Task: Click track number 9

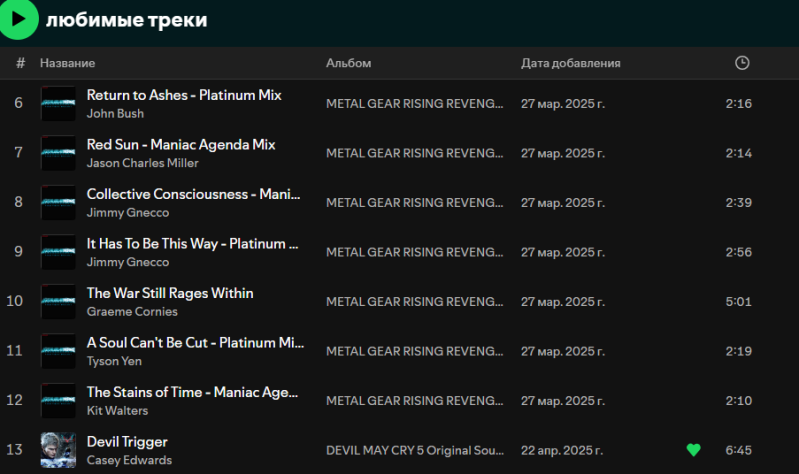Action: pos(18,251)
